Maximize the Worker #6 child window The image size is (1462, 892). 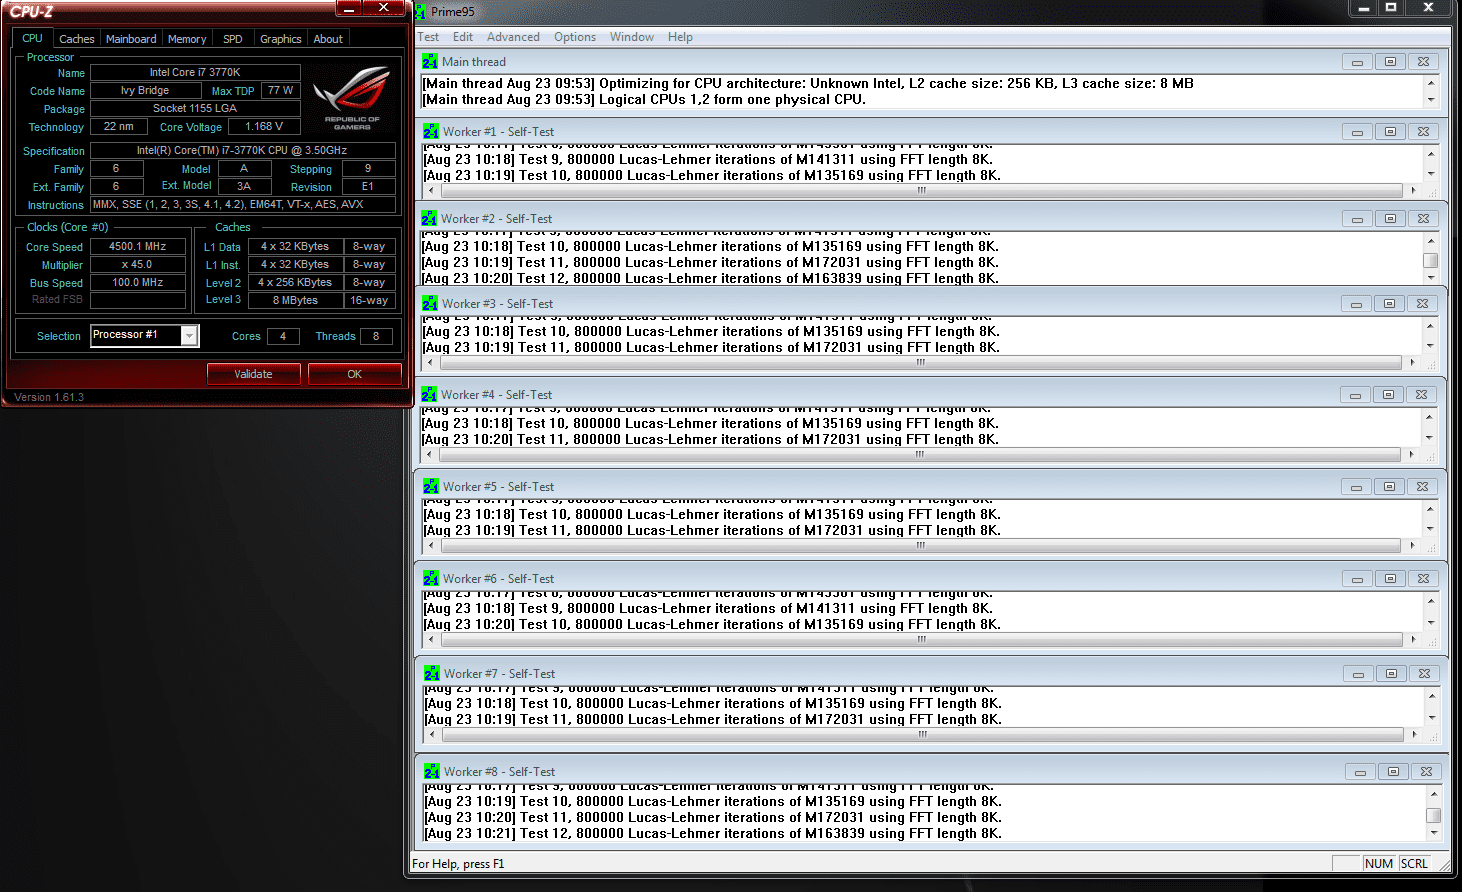1390,579
